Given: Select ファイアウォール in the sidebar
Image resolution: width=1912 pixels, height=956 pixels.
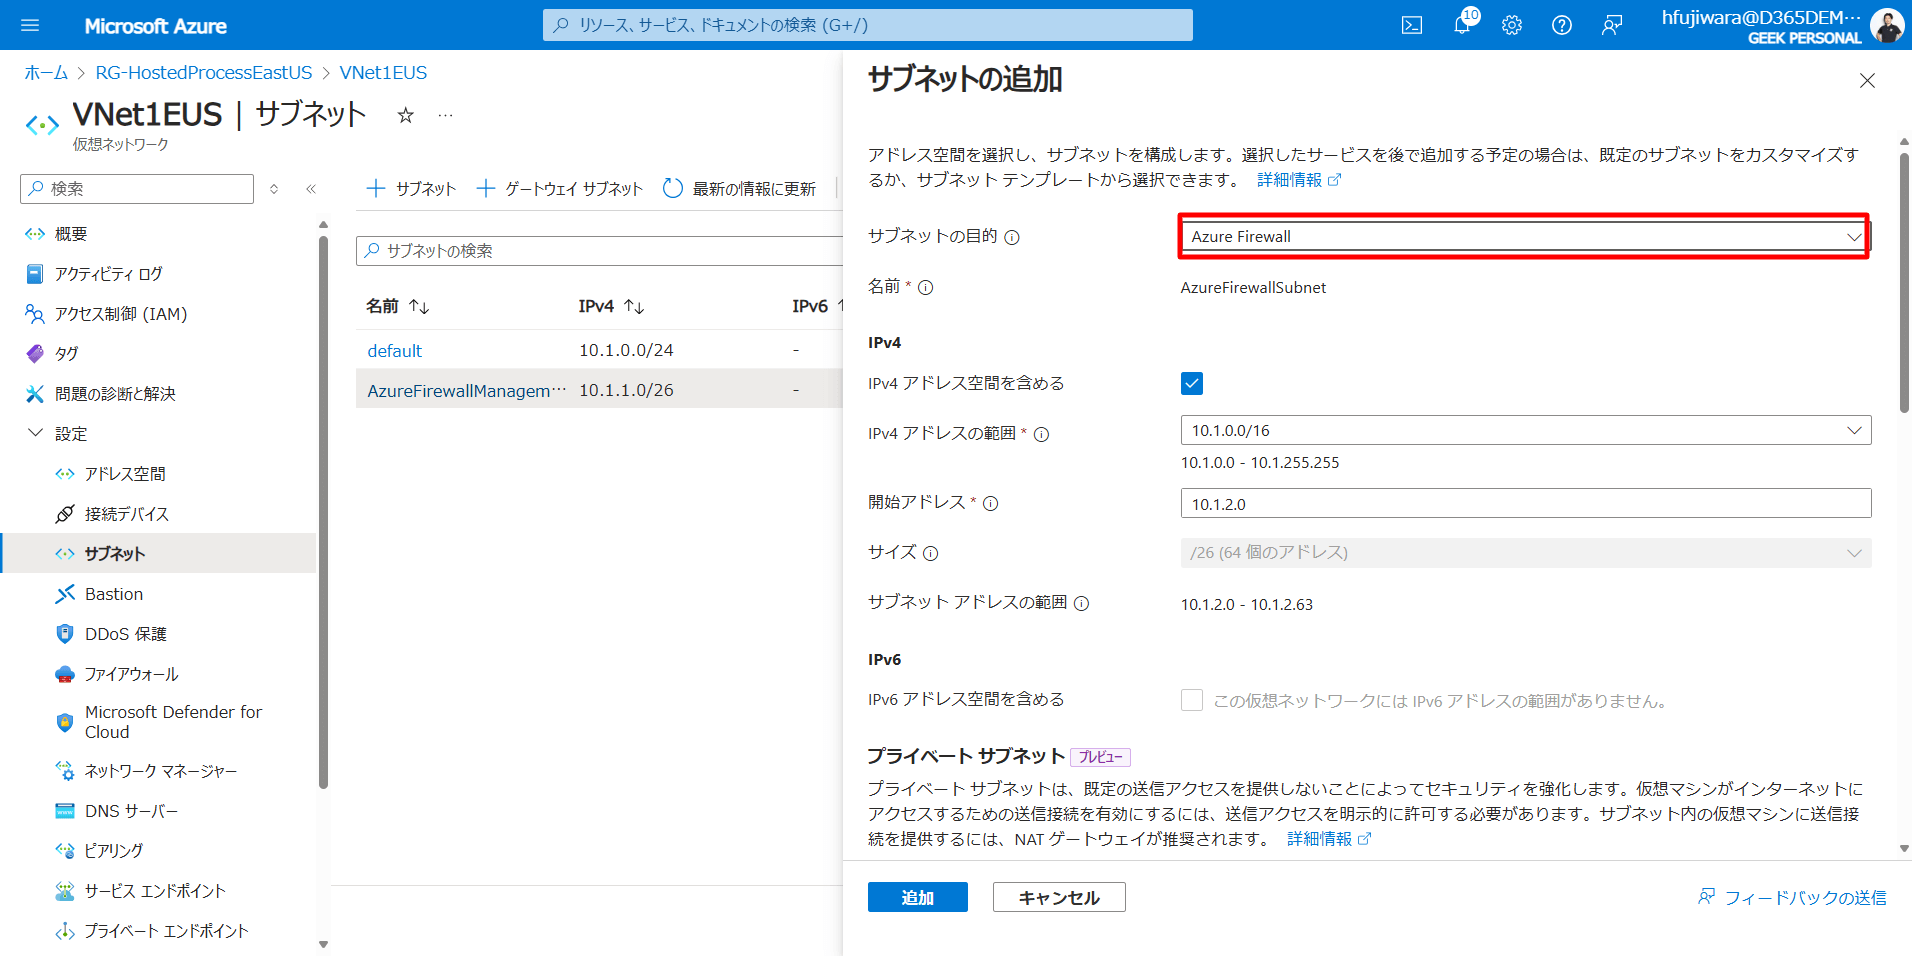Looking at the screenshot, I should (x=130, y=673).
